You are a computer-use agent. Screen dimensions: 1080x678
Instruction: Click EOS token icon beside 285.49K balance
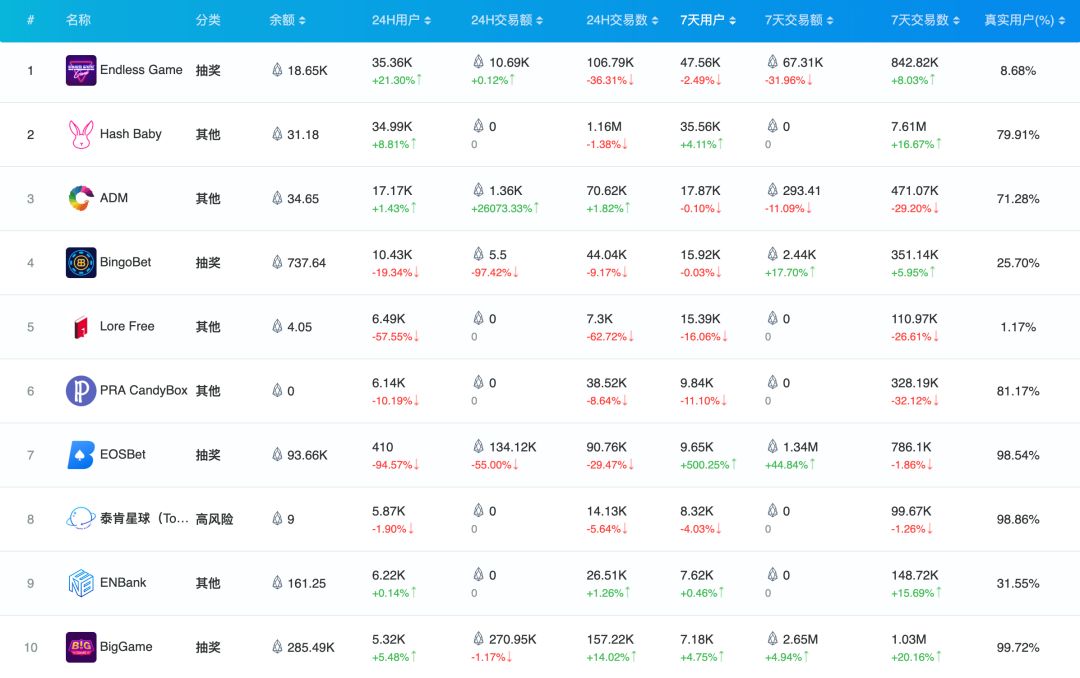coord(277,646)
